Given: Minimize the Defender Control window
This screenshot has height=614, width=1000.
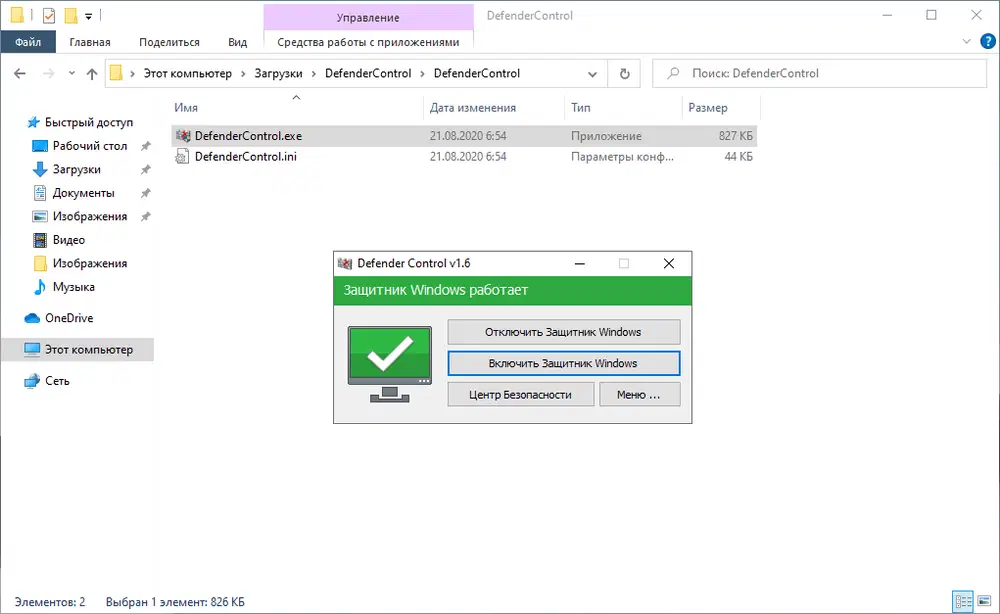Looking at the screenshot, I should [580, 263].
